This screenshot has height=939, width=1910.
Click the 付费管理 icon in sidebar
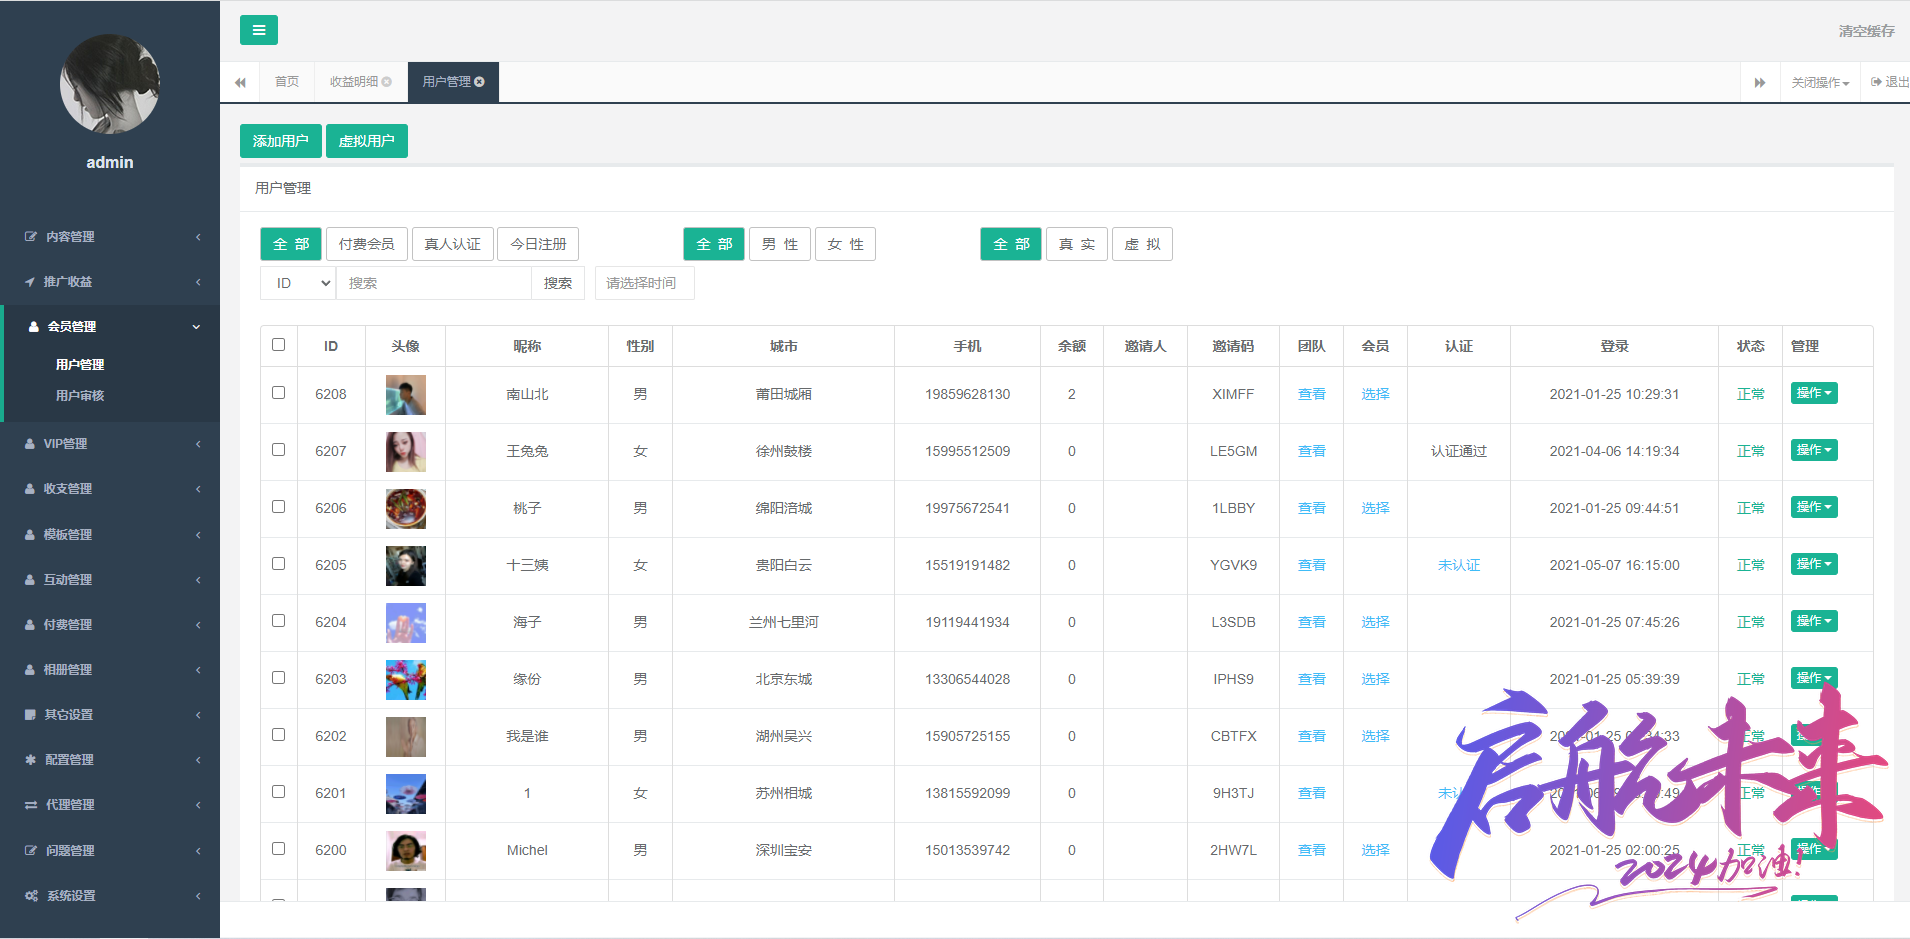(30, 625)
